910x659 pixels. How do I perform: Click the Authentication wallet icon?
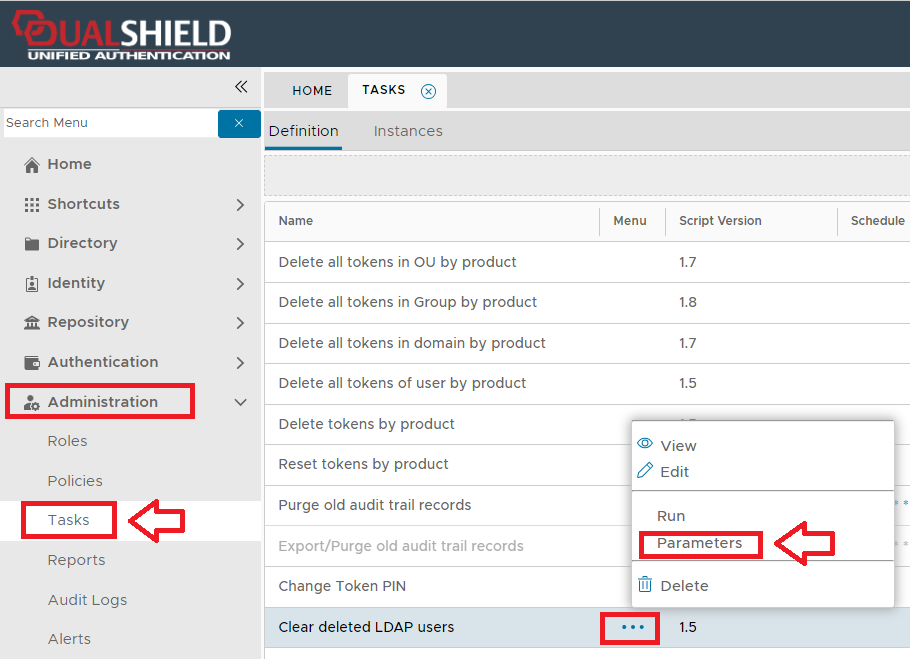tap(32, 363)
